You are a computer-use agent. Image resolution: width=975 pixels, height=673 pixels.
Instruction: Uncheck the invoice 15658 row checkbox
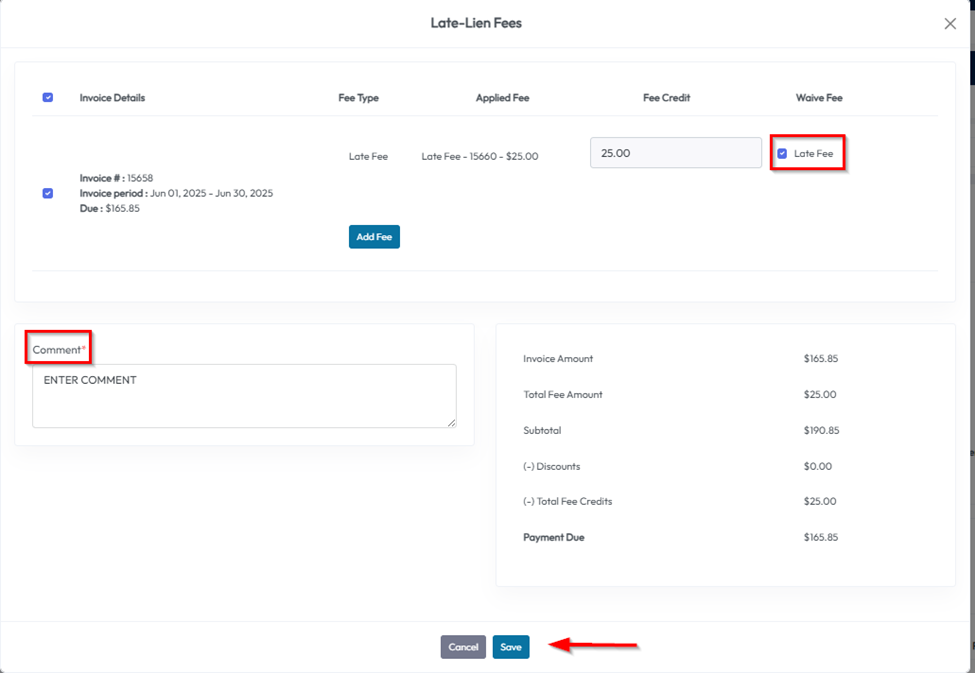coord(48,193)
